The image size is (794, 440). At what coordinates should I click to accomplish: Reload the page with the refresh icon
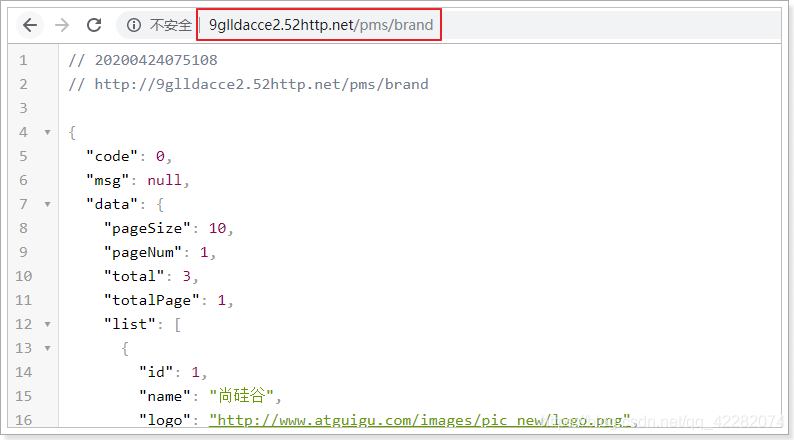click(x=94, y=25)
